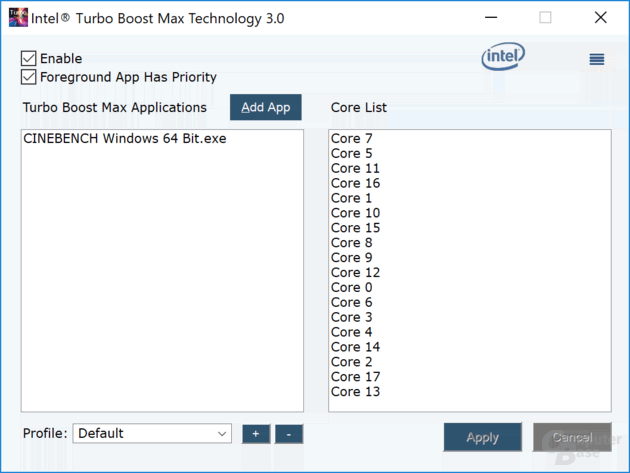Select Core 12 in Core List
Image resolution: width=630 pixels, height=473 pixels.
[470, 272]
